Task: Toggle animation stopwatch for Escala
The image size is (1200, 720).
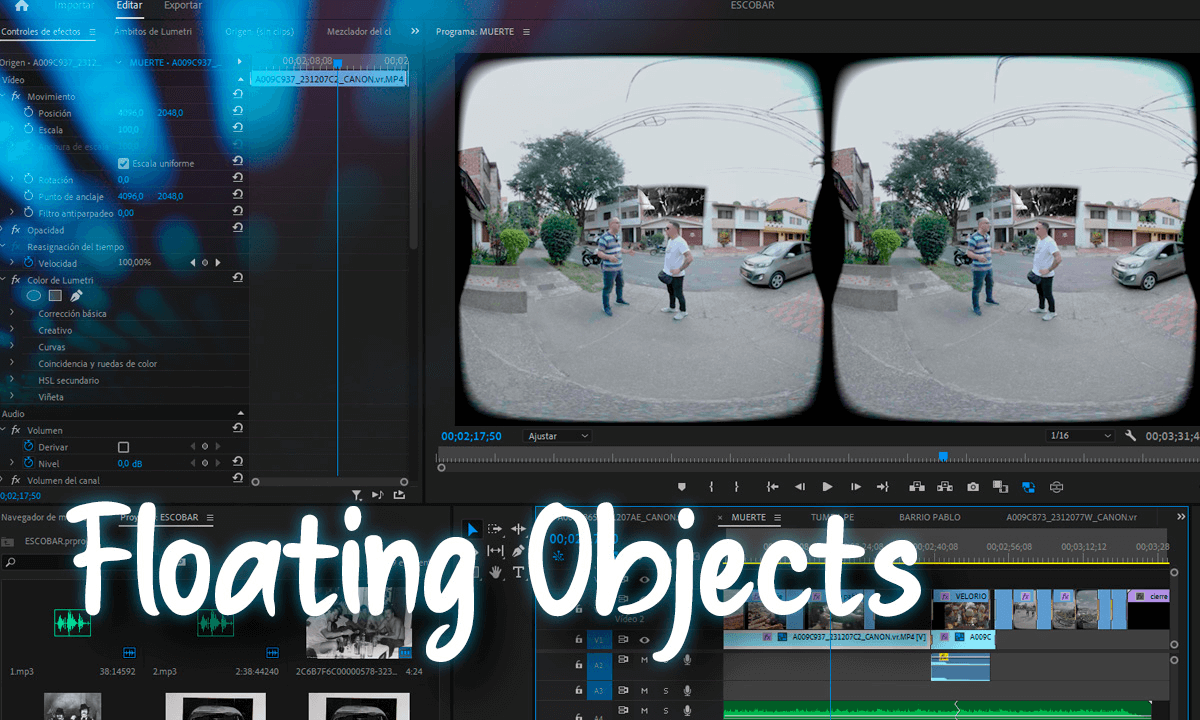Action: point(28,130)
